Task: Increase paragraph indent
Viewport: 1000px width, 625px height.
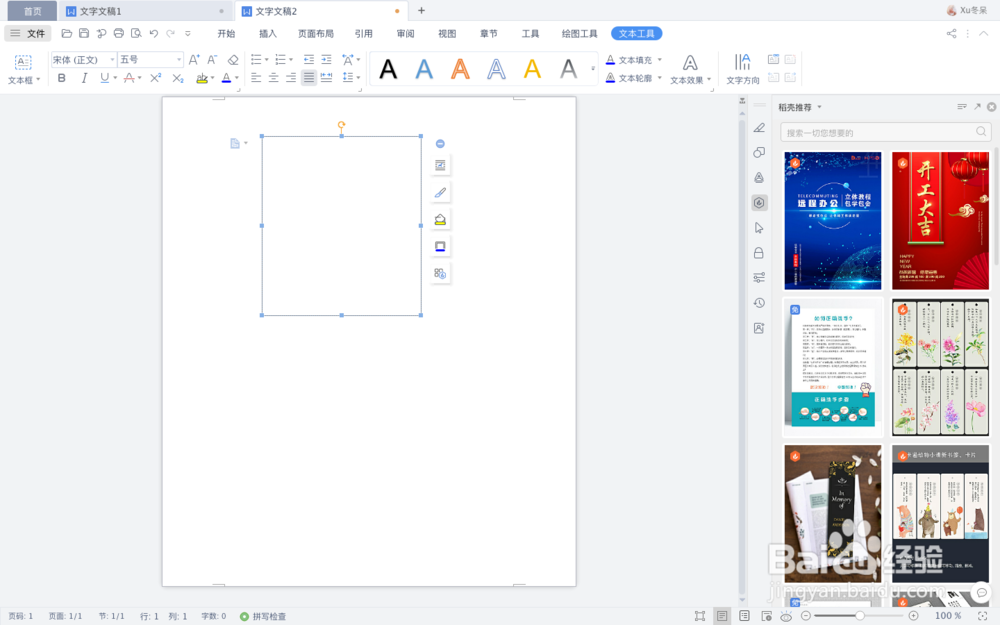Action: [x=327, y=59]
